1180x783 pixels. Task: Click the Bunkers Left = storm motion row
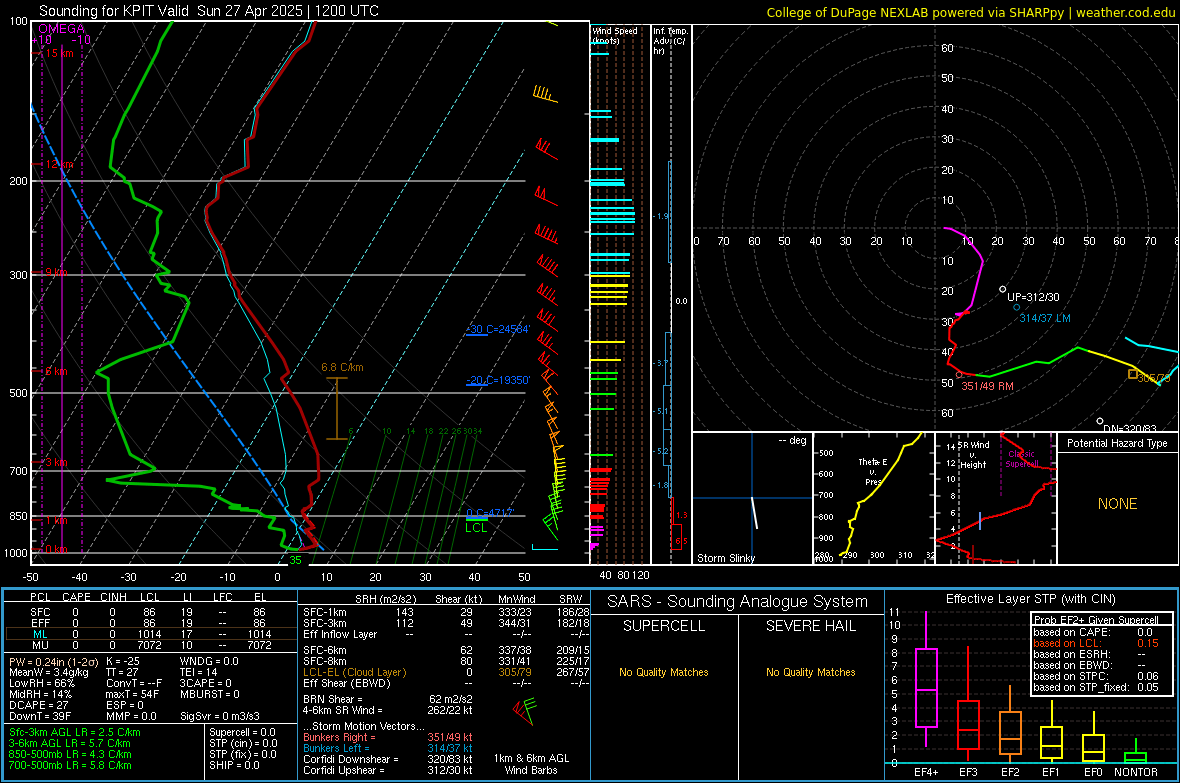click(x=388, y=748)
